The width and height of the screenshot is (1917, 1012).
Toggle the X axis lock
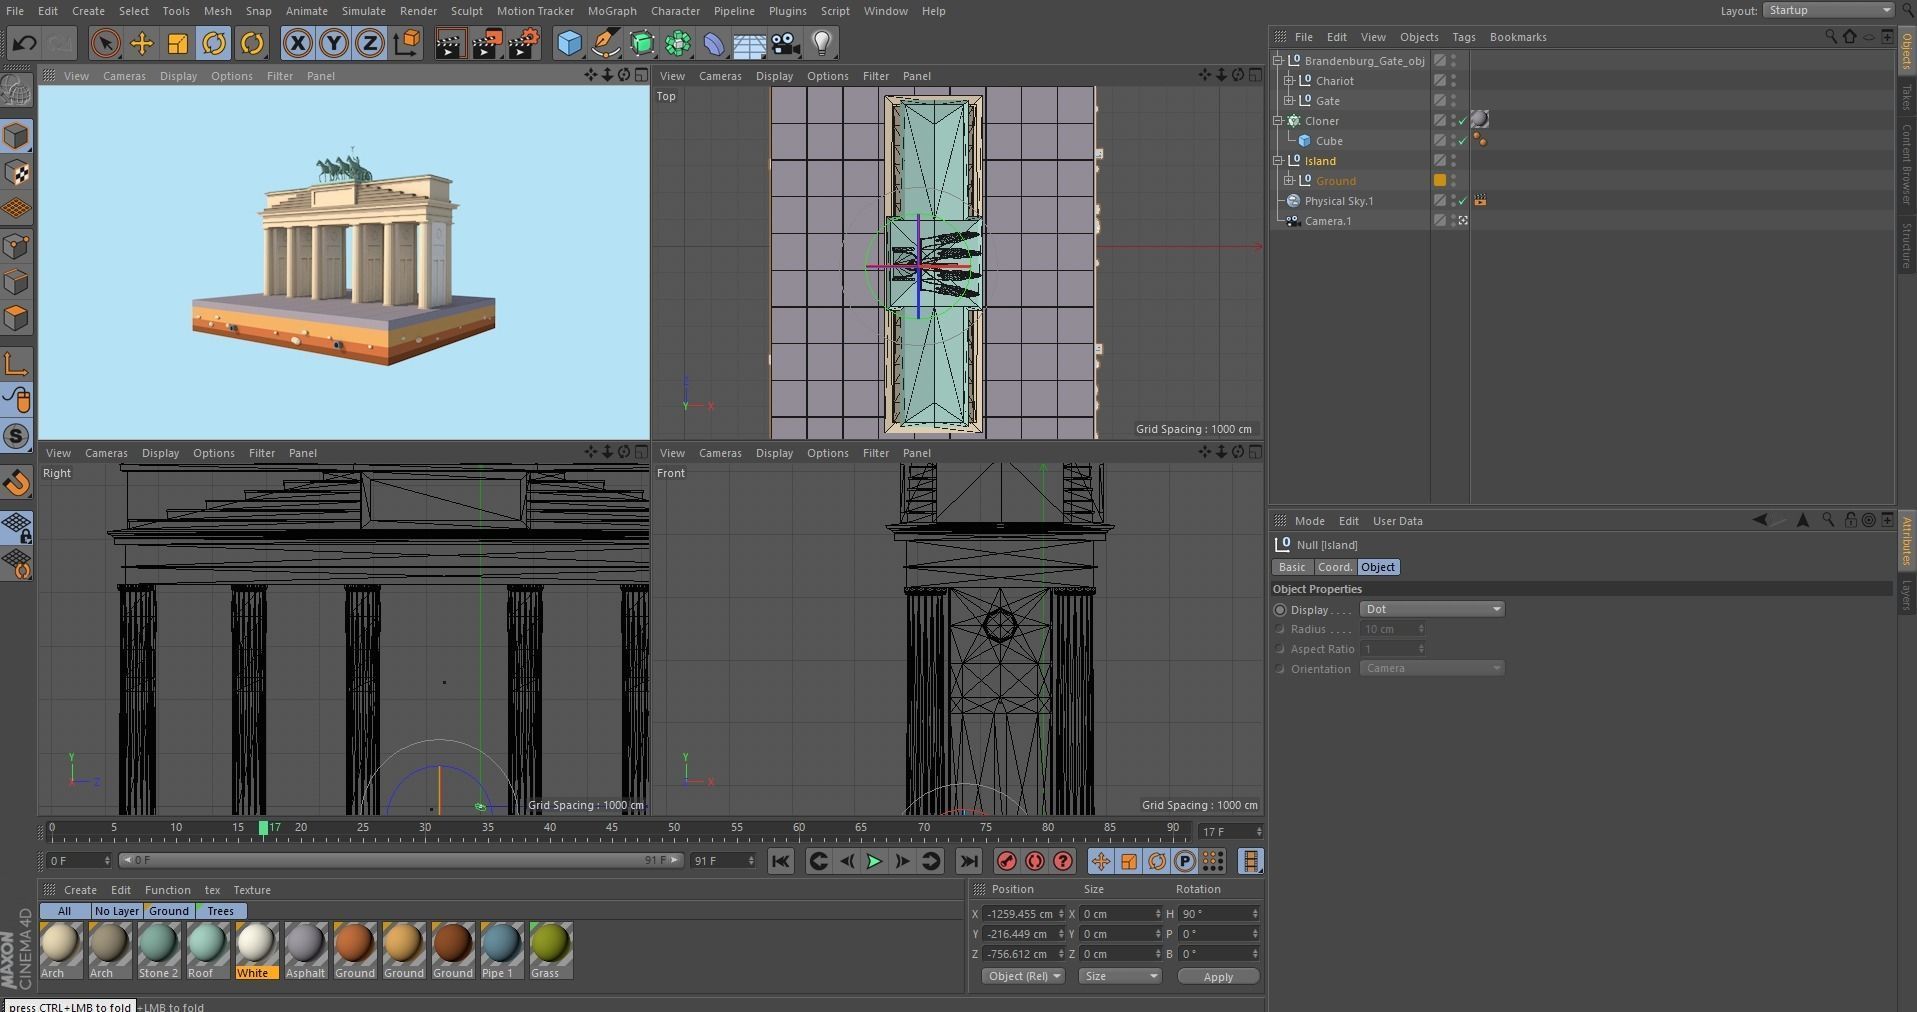[297, 43]
